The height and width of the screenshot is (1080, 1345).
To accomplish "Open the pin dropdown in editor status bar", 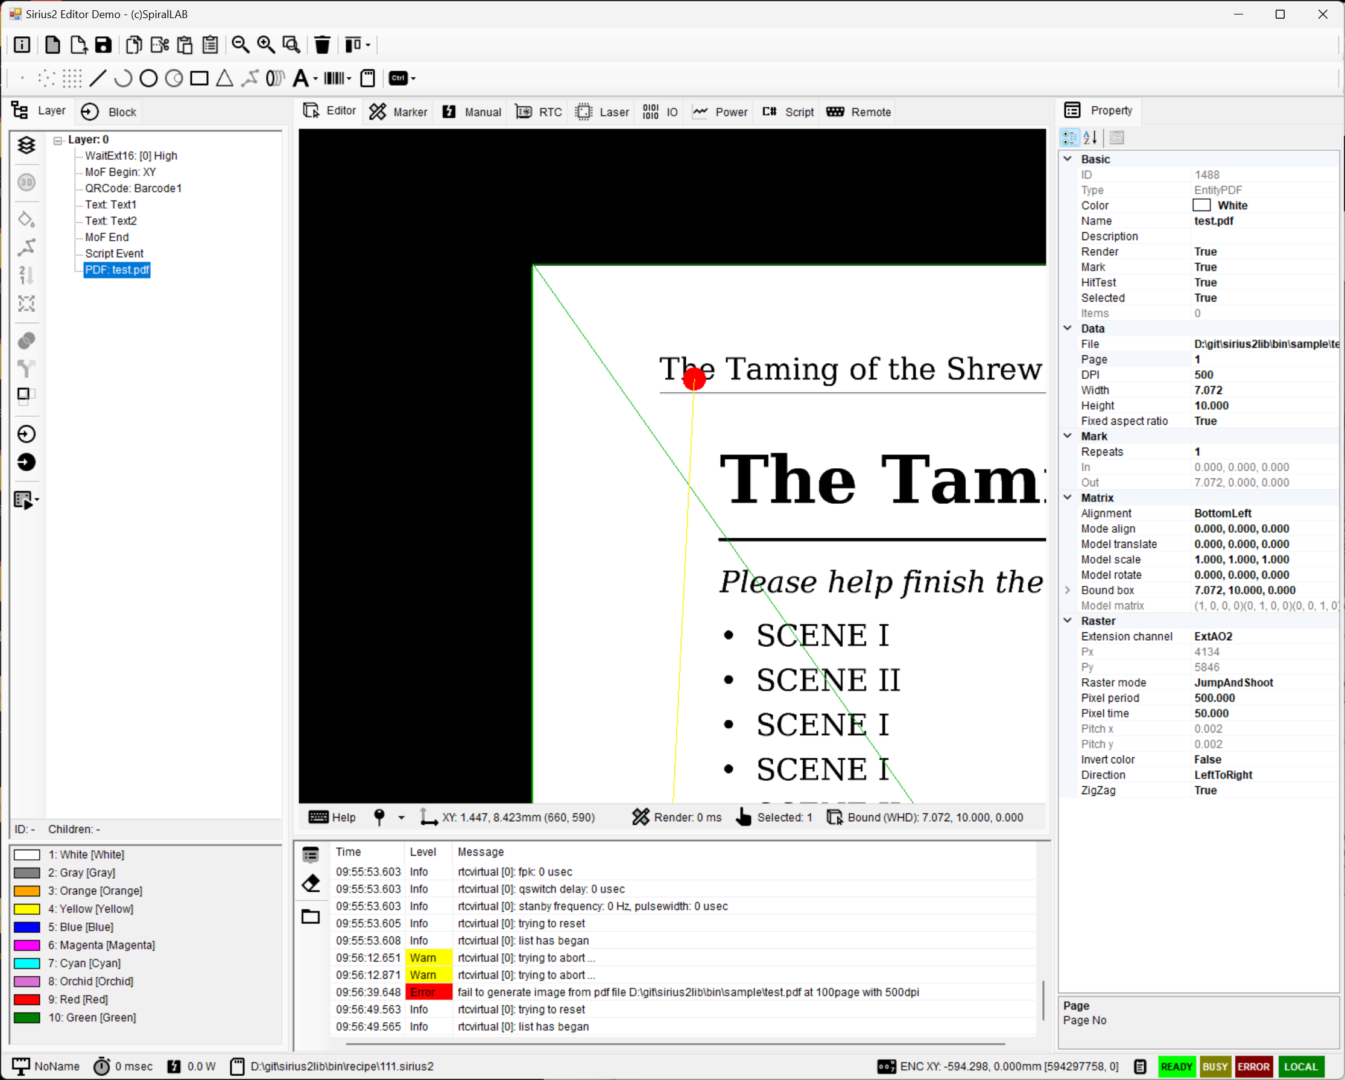I will (401, 817).
